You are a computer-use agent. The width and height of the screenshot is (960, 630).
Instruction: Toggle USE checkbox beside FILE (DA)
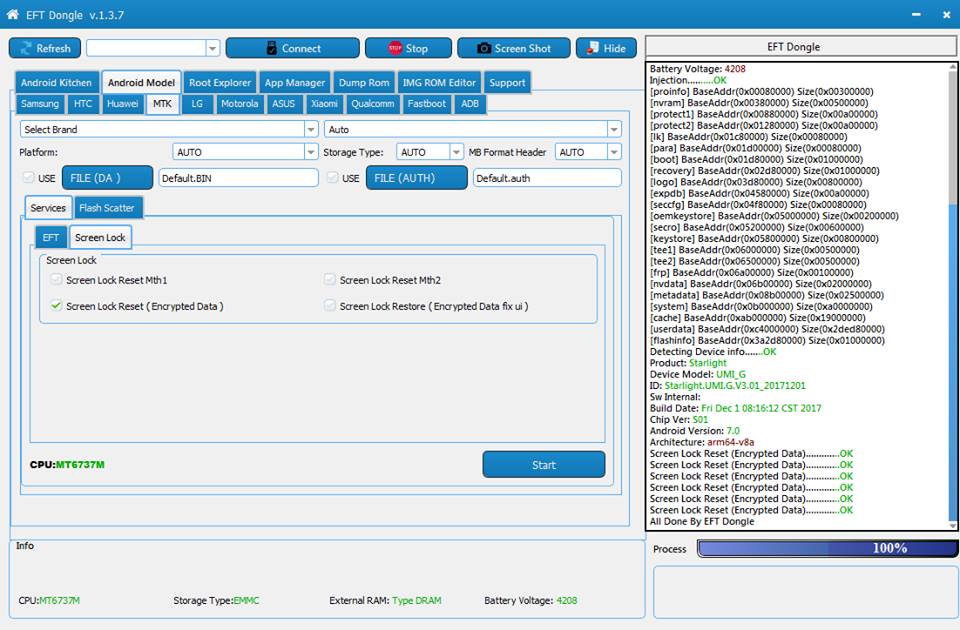28,178
